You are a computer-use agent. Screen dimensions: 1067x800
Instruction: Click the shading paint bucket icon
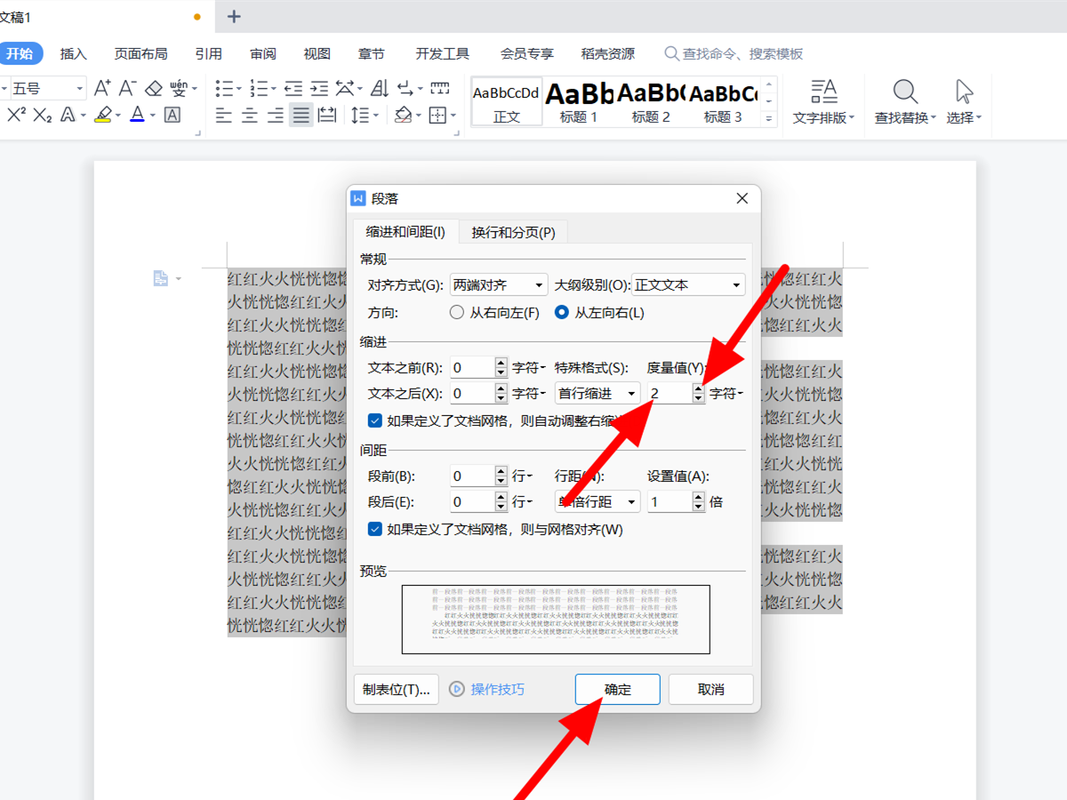pyautogui.click(x=403, y=116)
